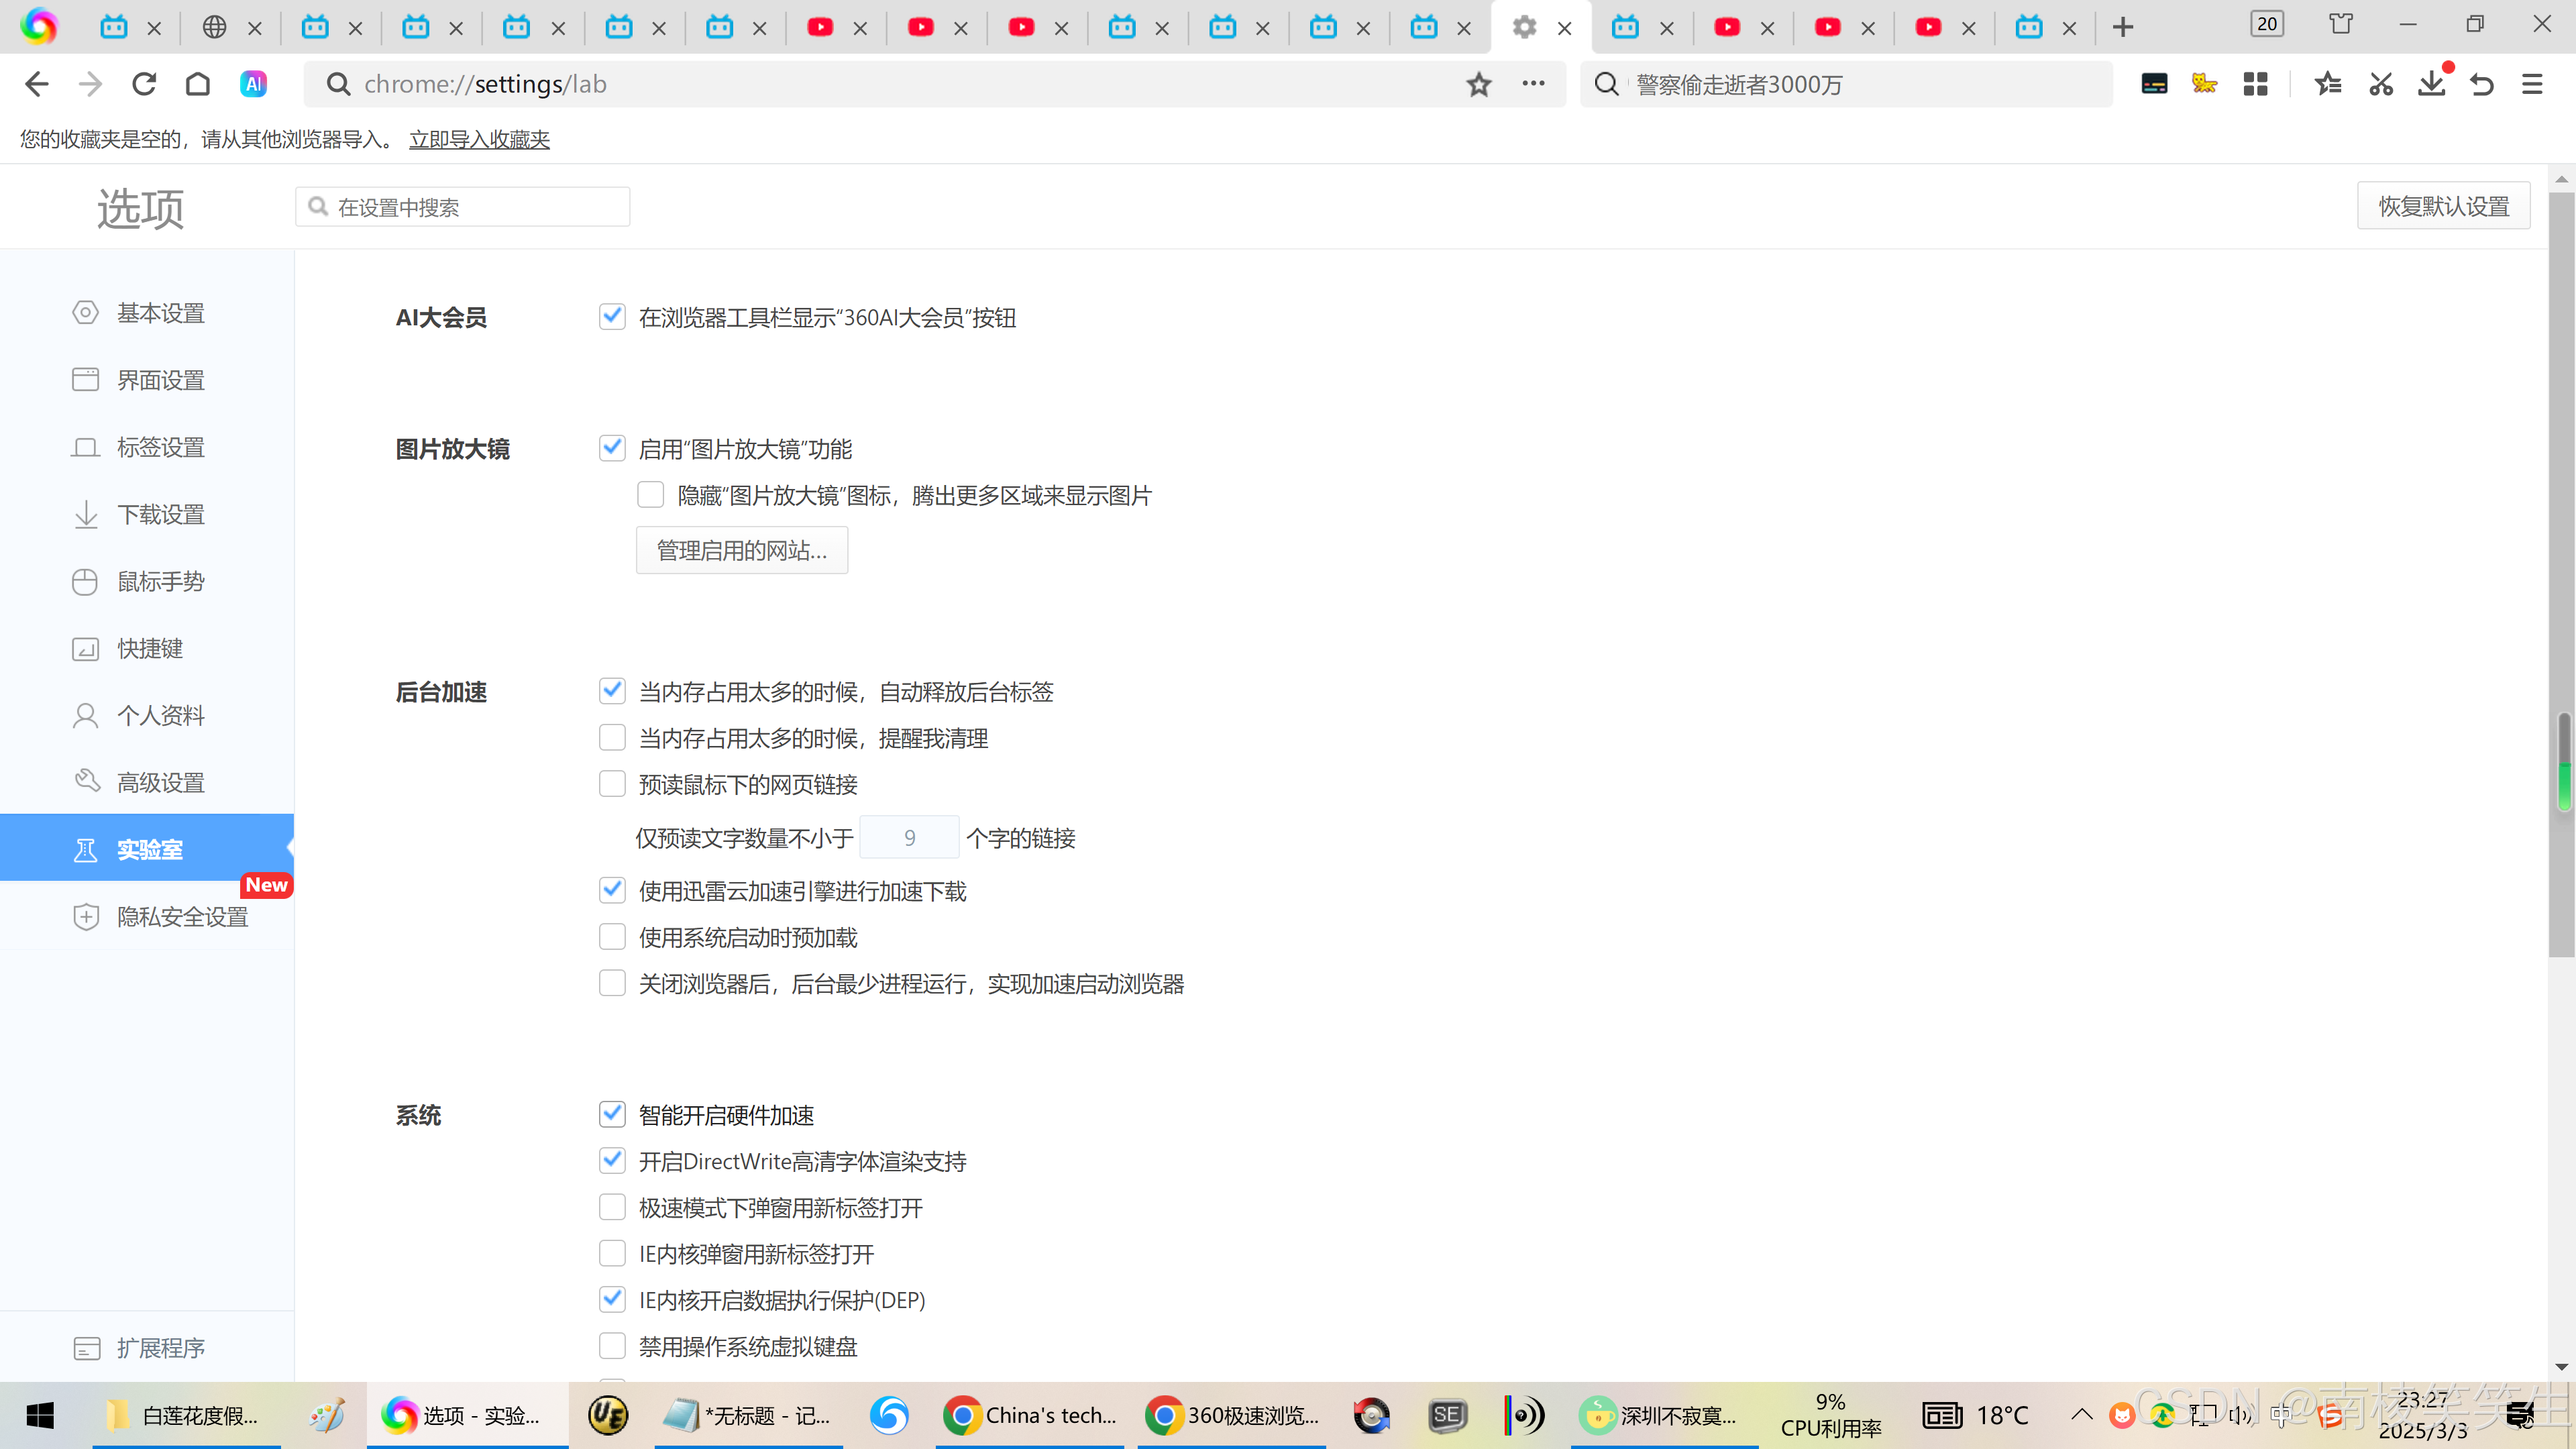Expand address bar more options dots
The image size is (2576, 1449).
tap(1533, 84)
